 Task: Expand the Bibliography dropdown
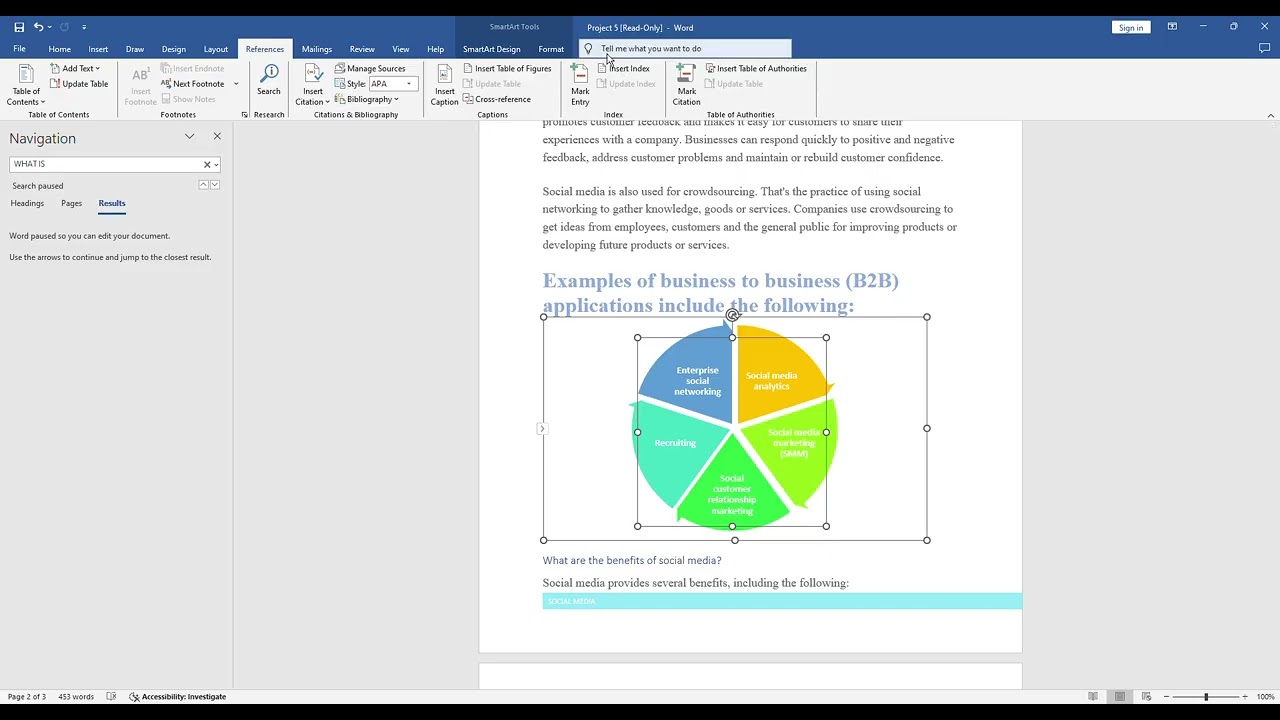coord(367,99)
